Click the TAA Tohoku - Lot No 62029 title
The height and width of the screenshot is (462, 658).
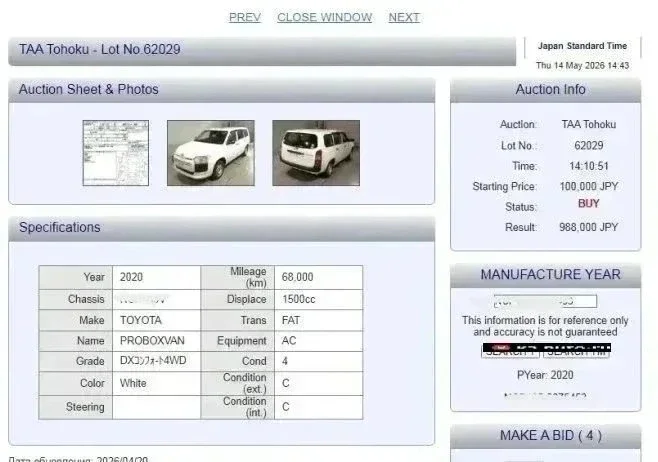tap(99, 50)
